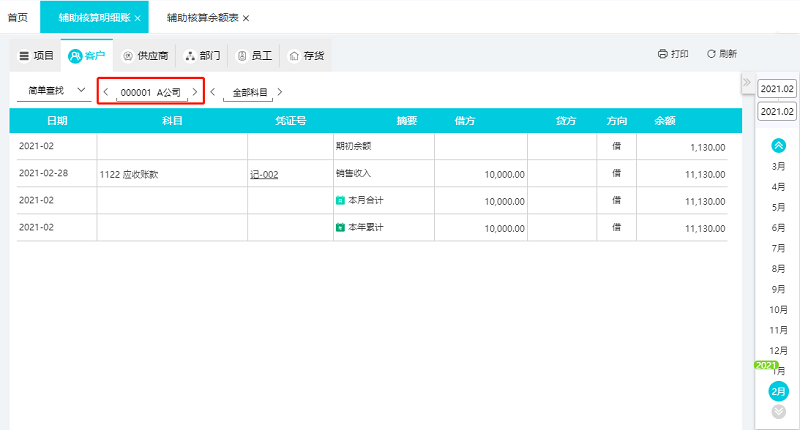800x430 pixels.
Task: Switch to the 部门 tab
Action: (203, 56)
